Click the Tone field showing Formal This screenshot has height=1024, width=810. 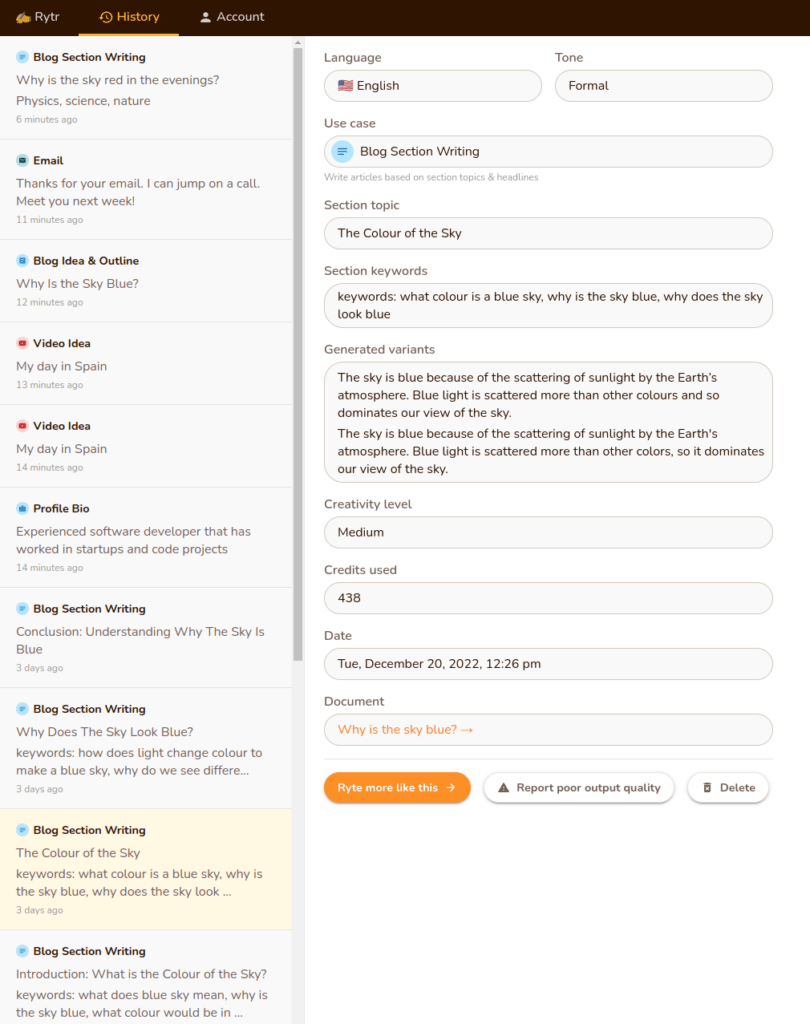coord(664,86)
